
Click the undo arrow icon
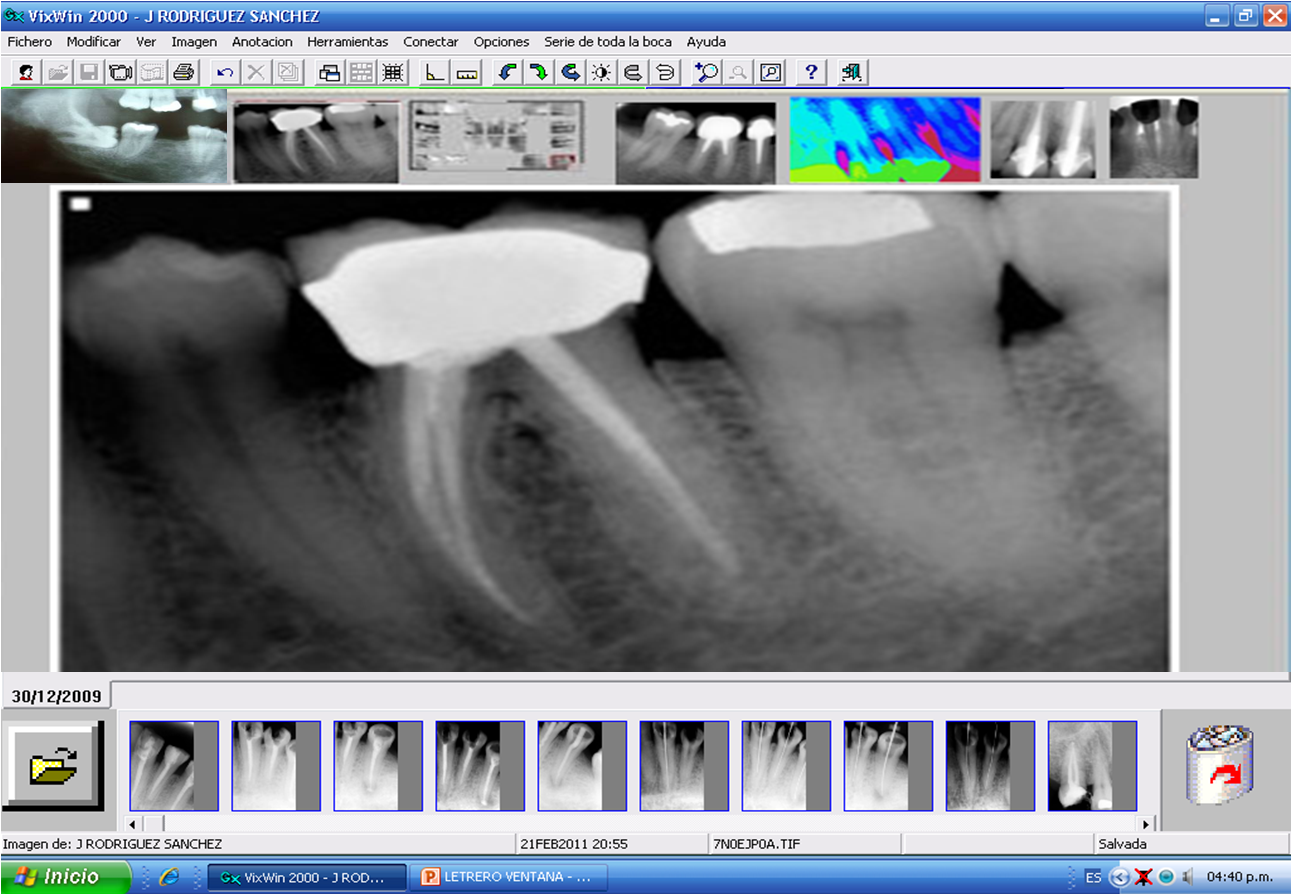click(225, 72)
